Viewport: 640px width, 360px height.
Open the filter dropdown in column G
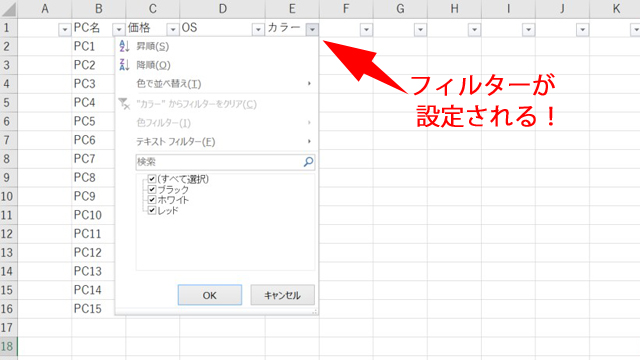[x=420, y=29]
